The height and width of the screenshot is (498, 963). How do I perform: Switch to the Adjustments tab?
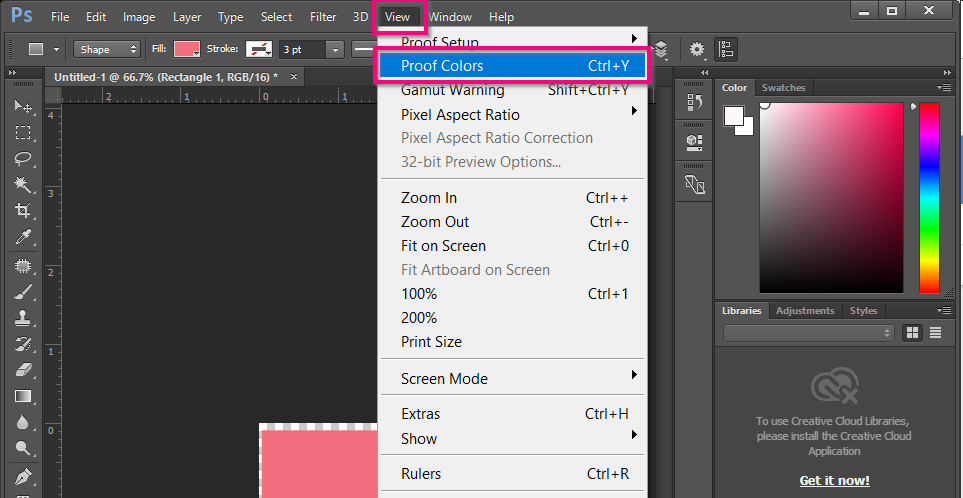[x=805, y=311]
